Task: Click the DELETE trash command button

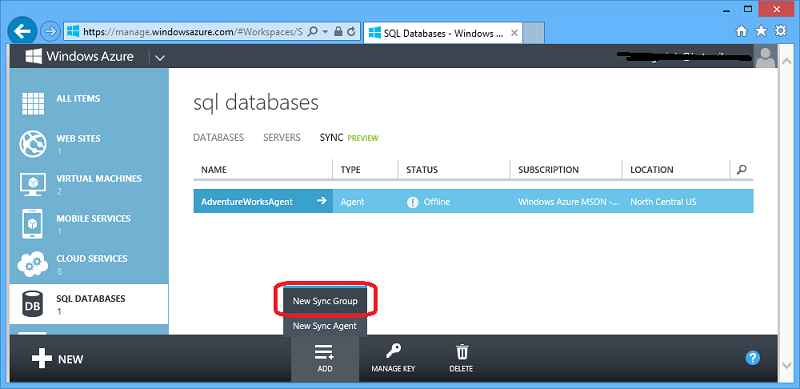Action: click(461, 358)
